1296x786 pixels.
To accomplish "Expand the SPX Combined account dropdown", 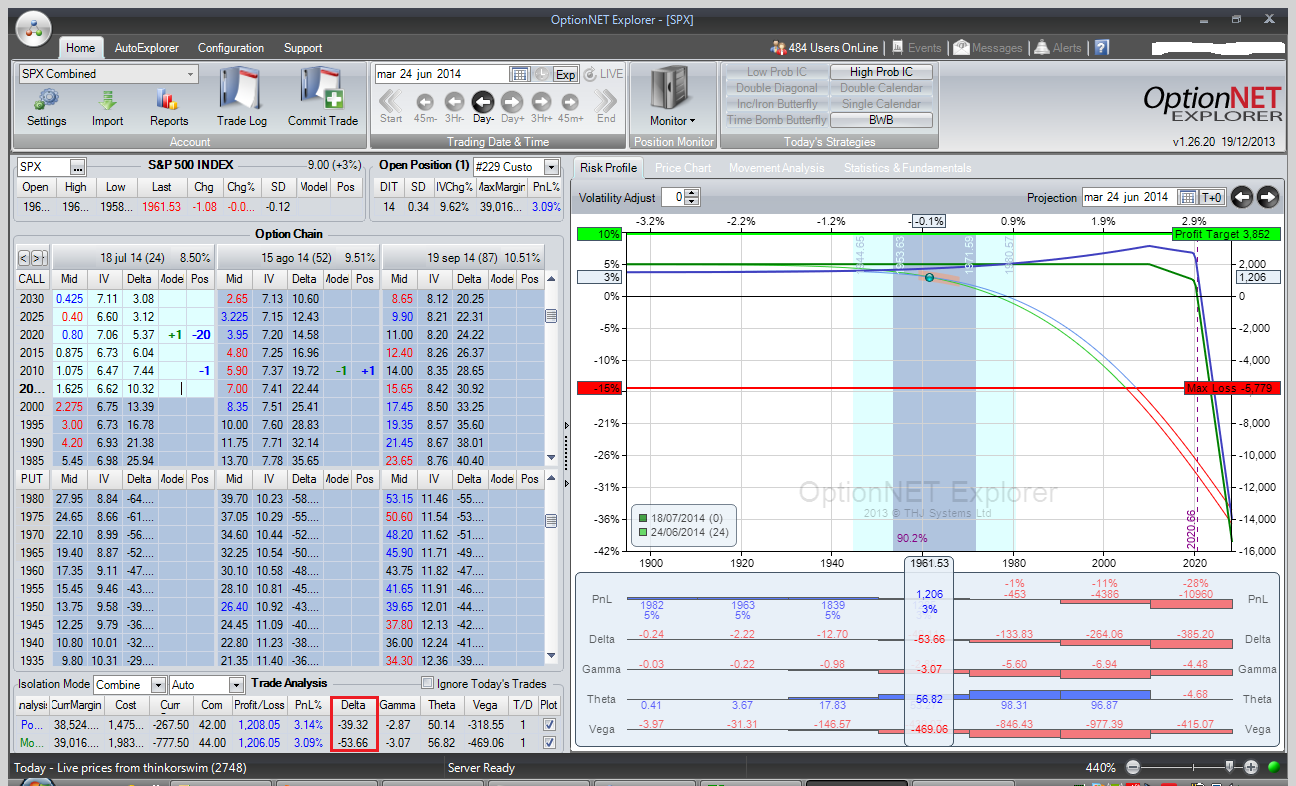I will [x=190, y=74].
